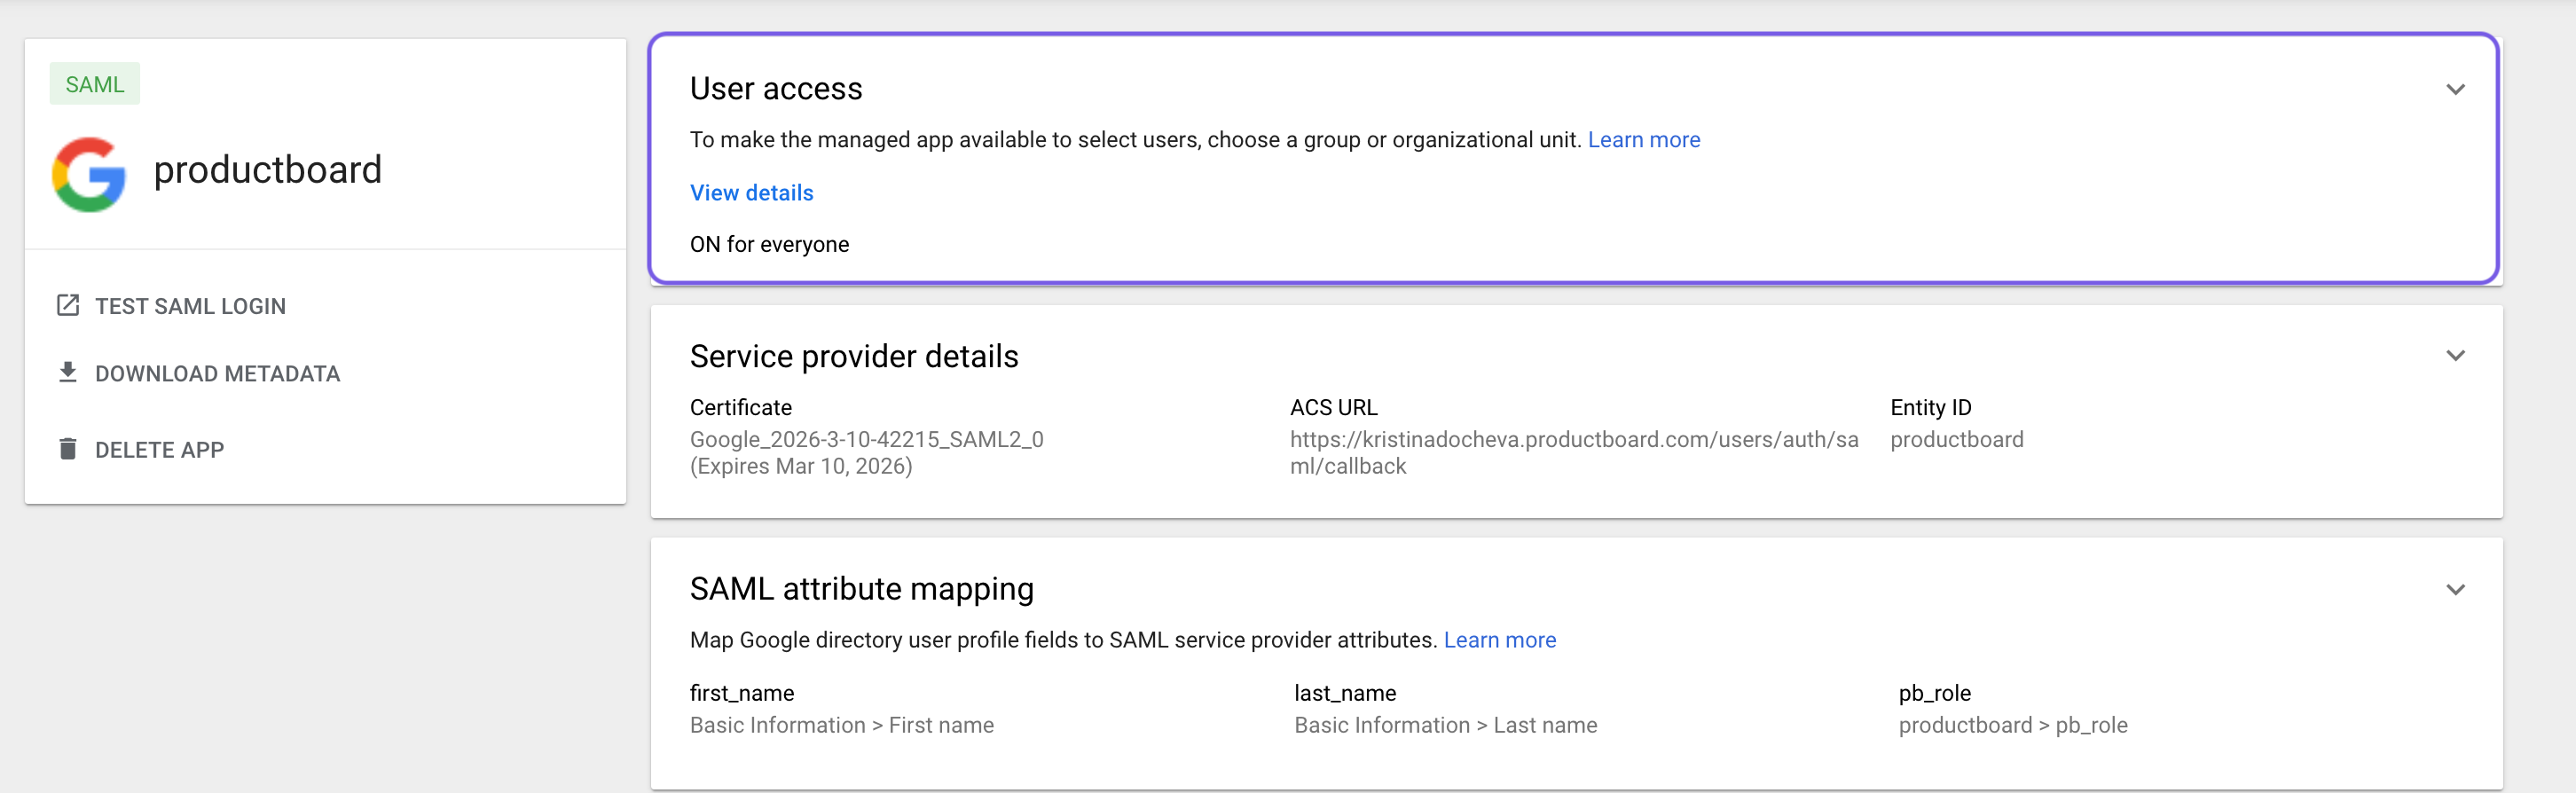The width and height of the screenshot is (2576, 793).
Task: Click the first_name attribute label
Action: point(741,694)
